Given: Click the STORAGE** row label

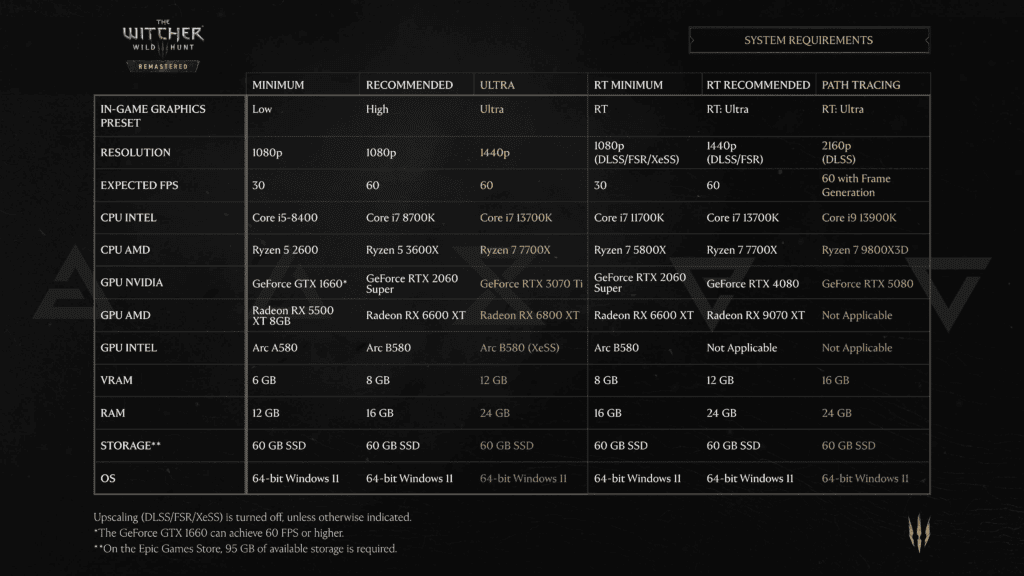Looking at the screenshot, I should [131, 445].
